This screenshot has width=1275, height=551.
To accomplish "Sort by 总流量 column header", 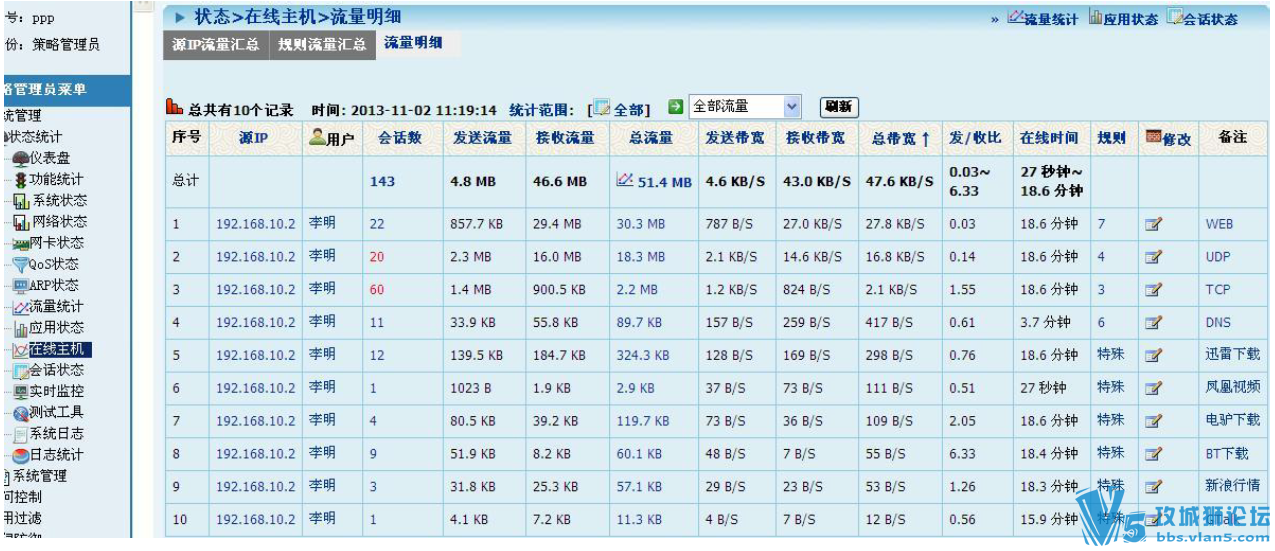I will pos(651,138).
